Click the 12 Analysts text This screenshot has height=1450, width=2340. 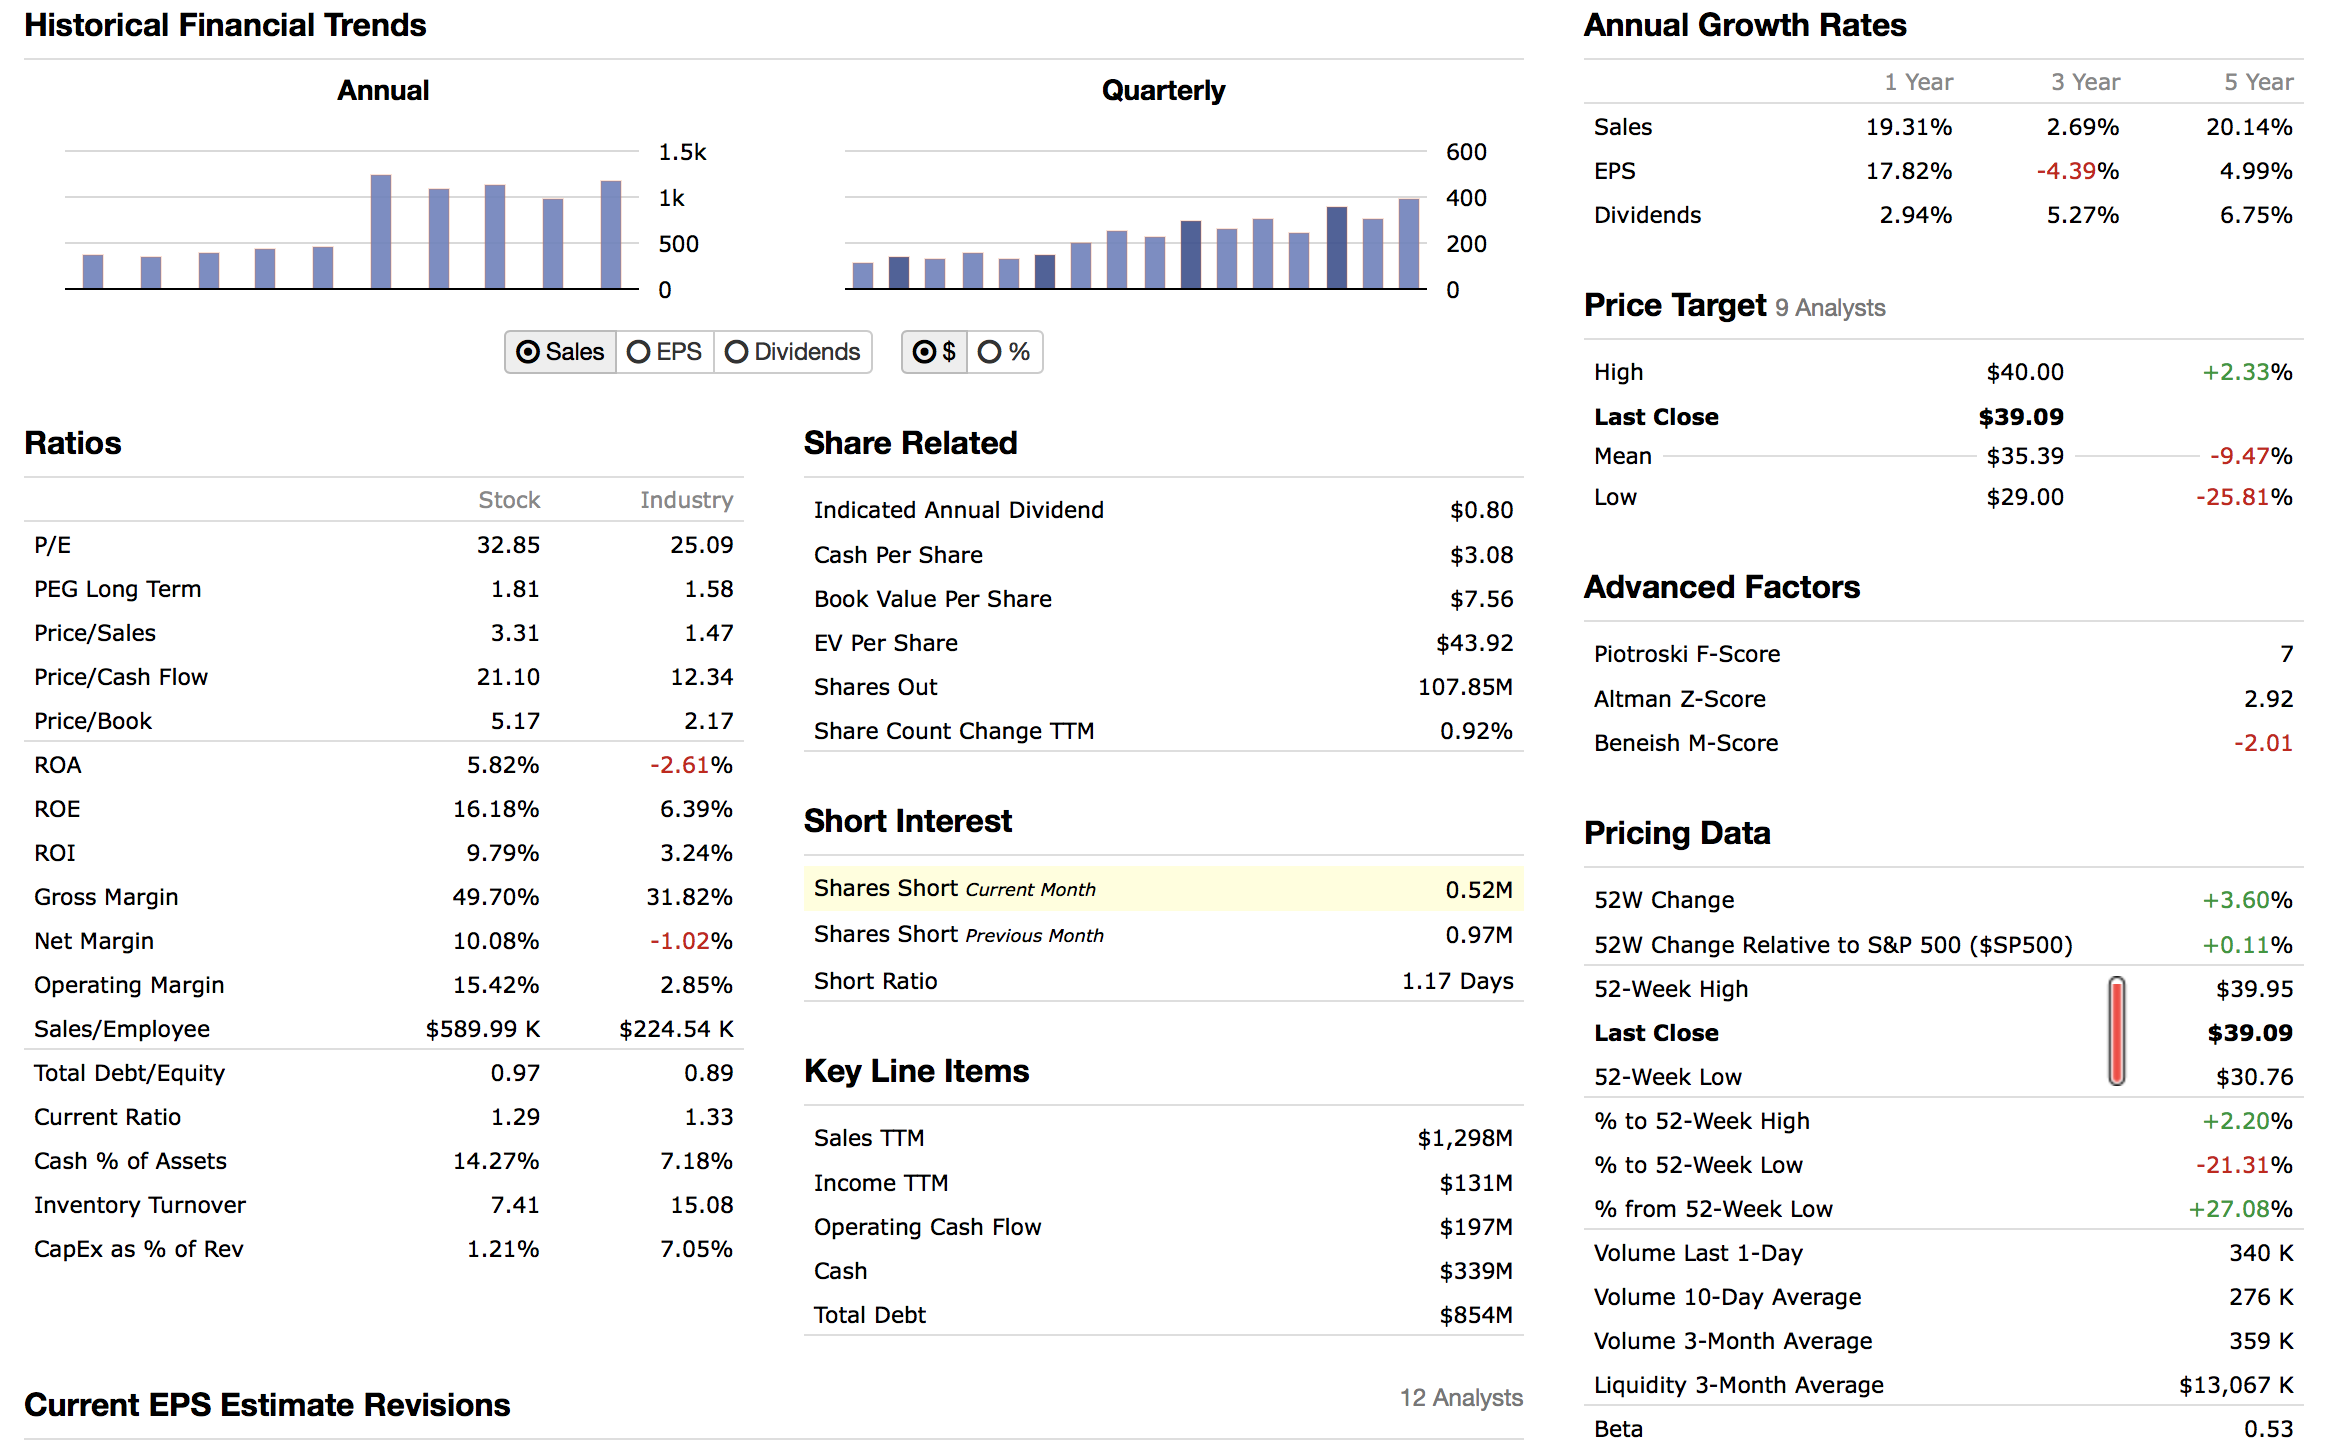tap(1460, 1397)
